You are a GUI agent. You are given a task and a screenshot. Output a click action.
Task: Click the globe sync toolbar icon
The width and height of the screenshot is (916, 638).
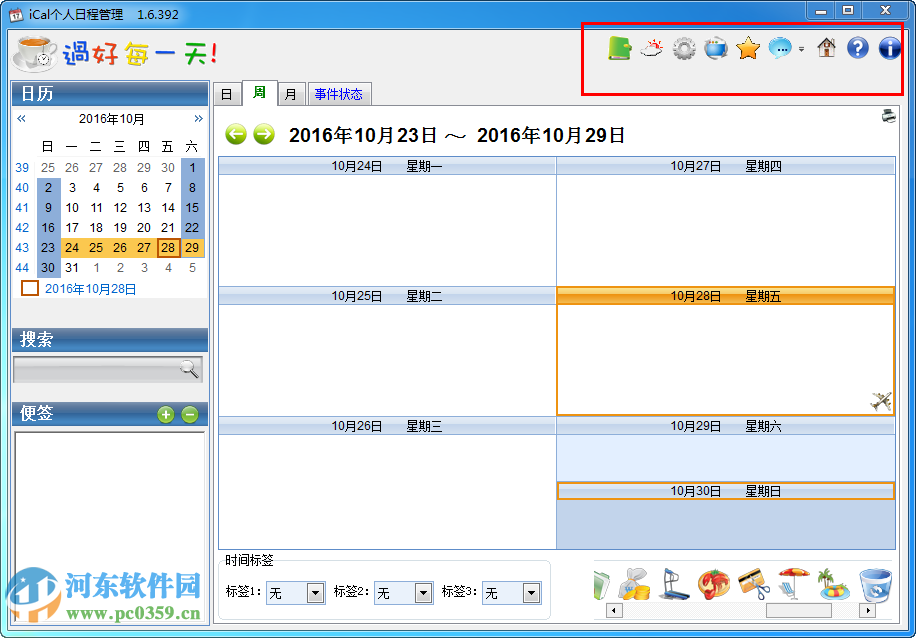pos(715,47)
